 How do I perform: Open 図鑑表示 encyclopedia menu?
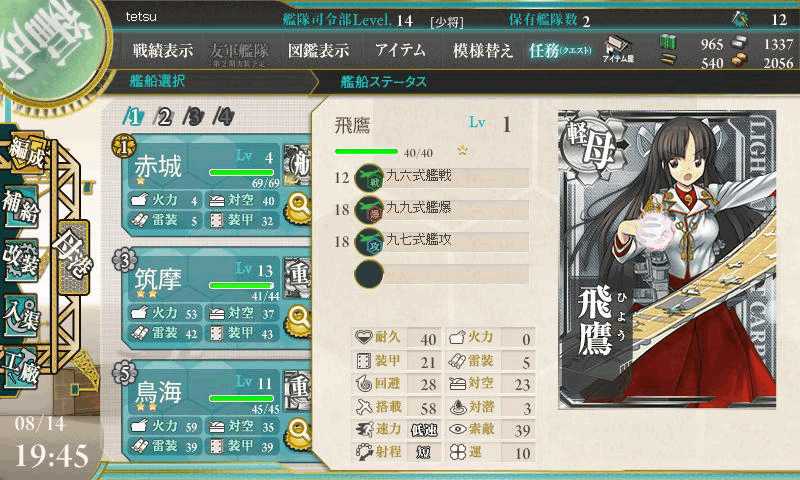click(319, 50)
